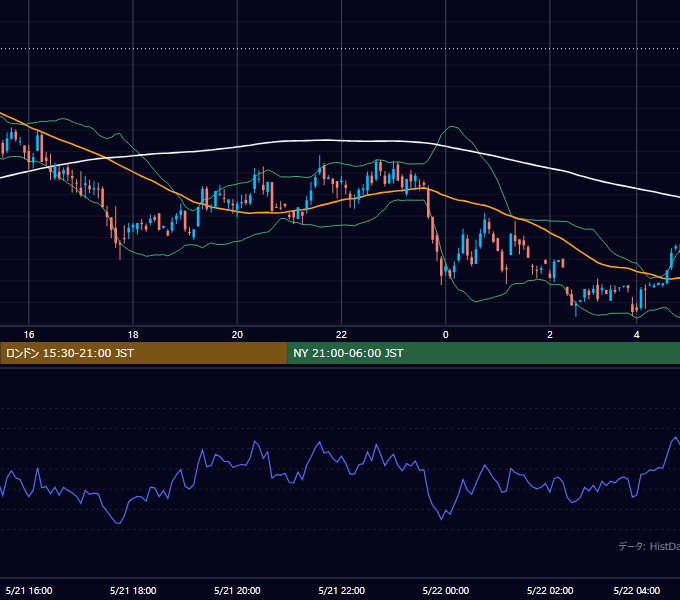Screen dimensions: 680x600
Task: Click the 5/21 20:00 time label
Action: 237,590
